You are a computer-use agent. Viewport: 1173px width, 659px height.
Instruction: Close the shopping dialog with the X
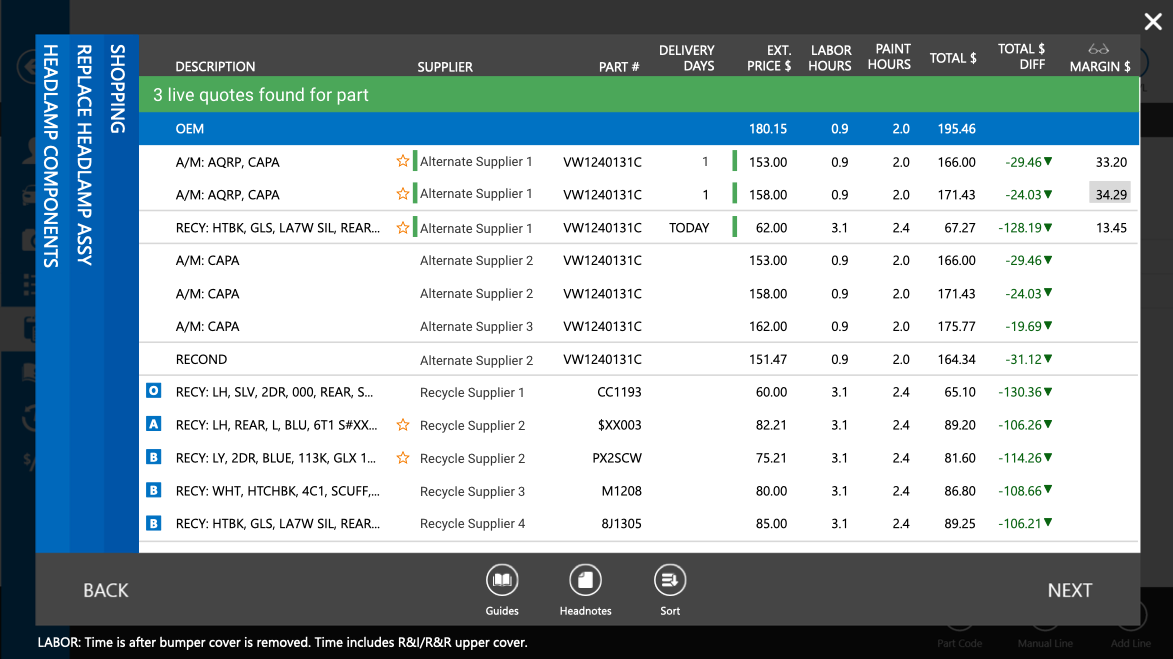pos(1153,22)
